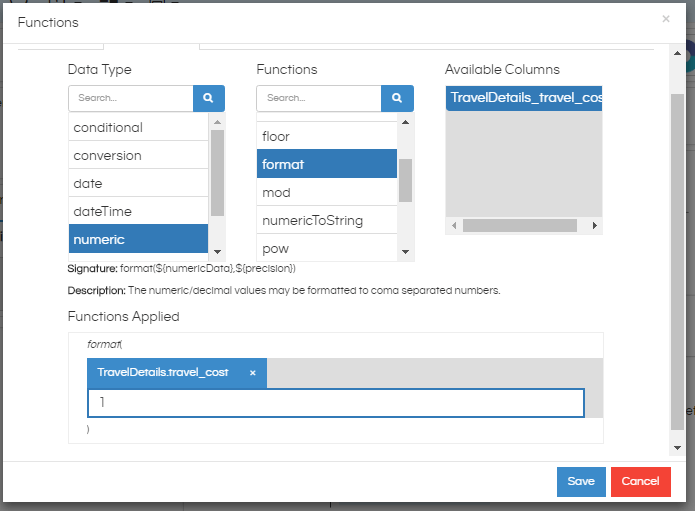Click the Functions list up arrow

[x=405, y=122]
